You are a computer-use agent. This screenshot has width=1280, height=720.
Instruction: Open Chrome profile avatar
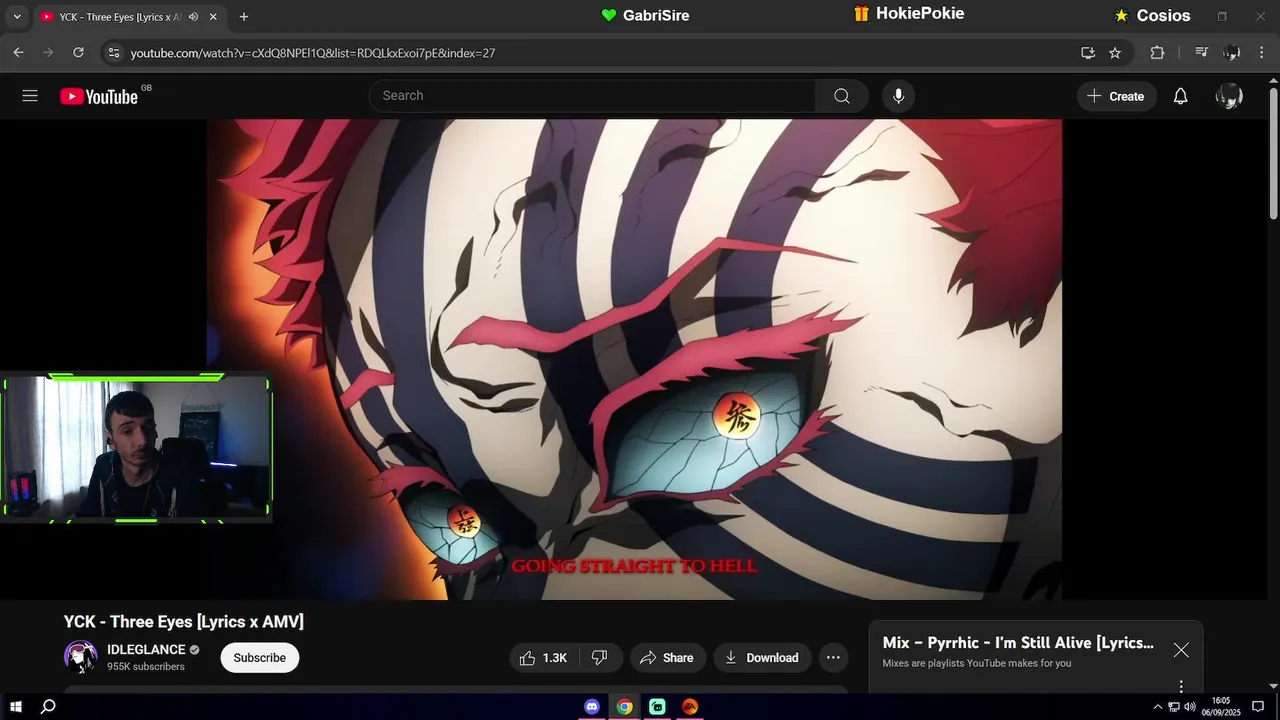coord(1232,53)
